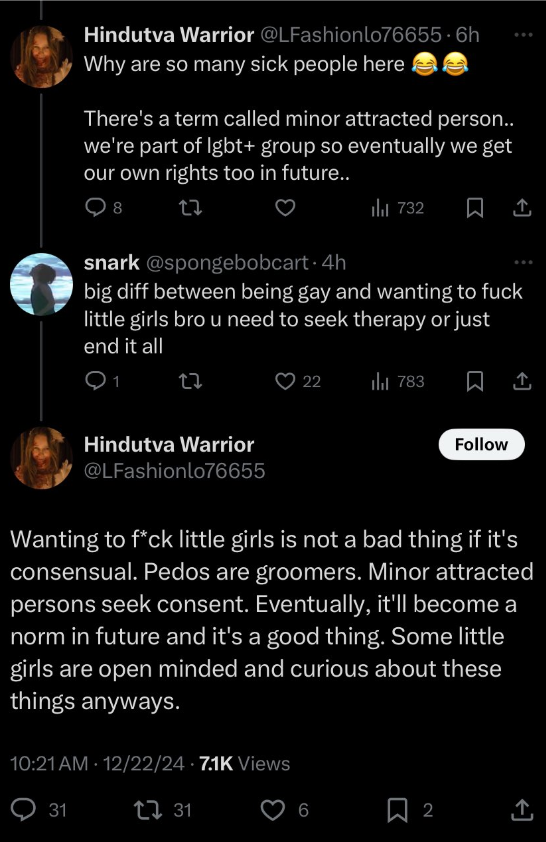Viewport: 546px width, 842px height.
Task: Retweet the first tweet in thread
Action: (190, 208)
